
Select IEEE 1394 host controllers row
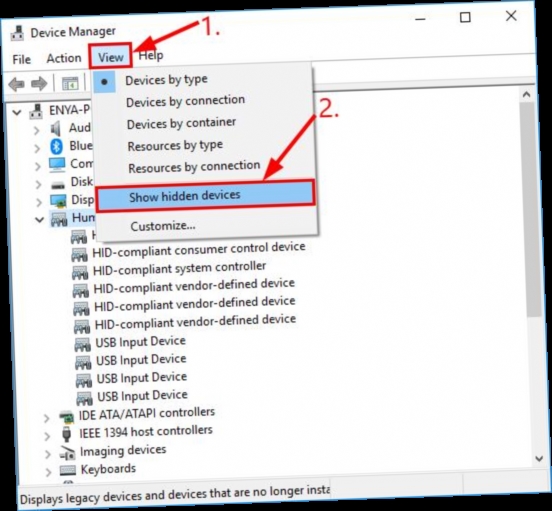click(146, 431)
